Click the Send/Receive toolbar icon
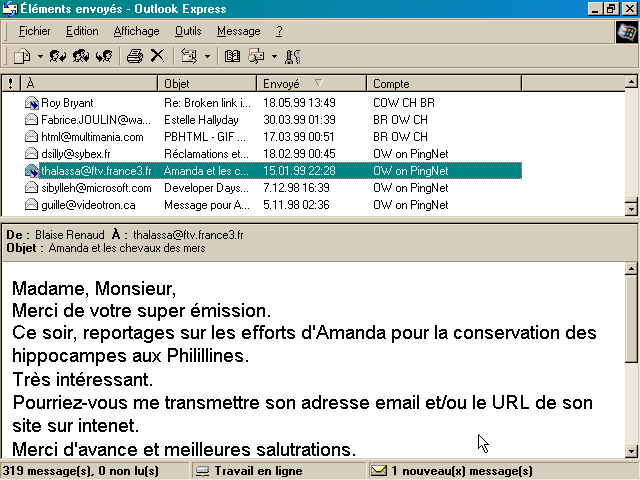 189,56
